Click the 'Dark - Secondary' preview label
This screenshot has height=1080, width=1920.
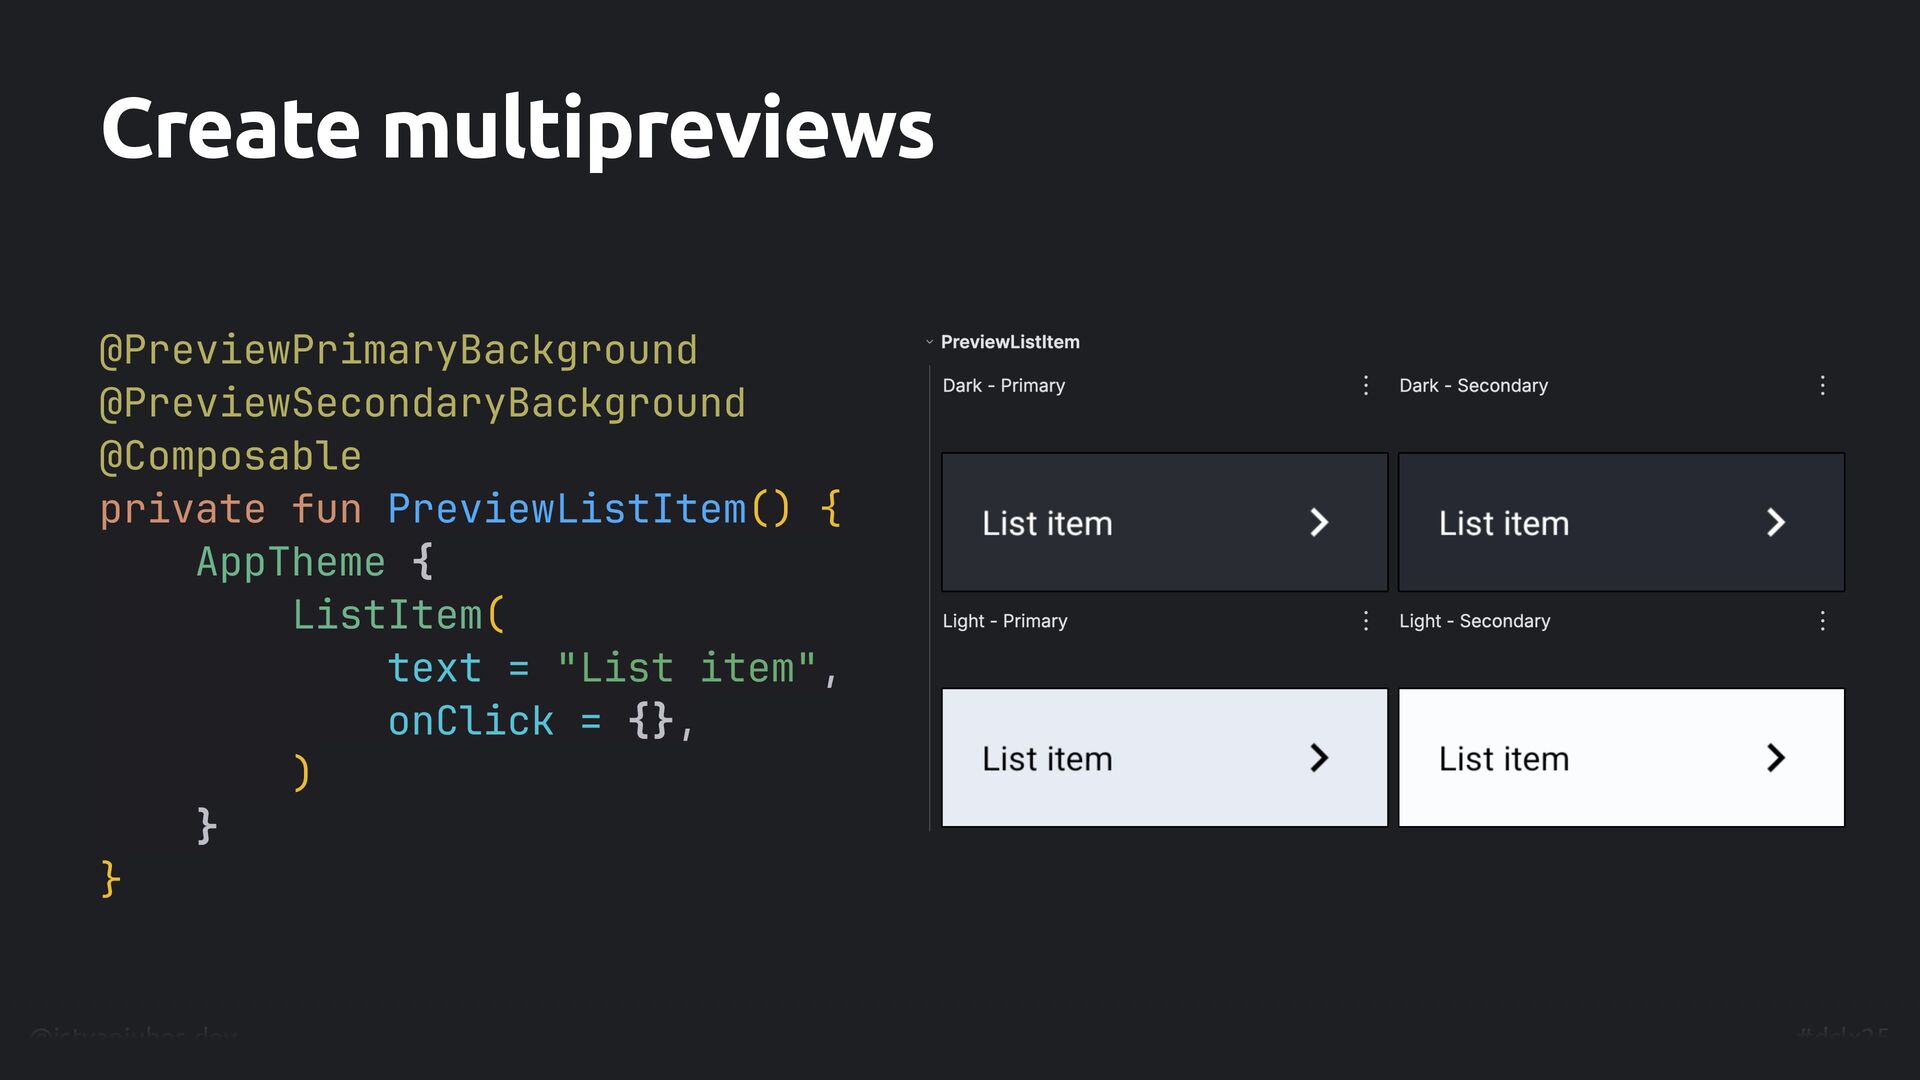(1473, 386)
